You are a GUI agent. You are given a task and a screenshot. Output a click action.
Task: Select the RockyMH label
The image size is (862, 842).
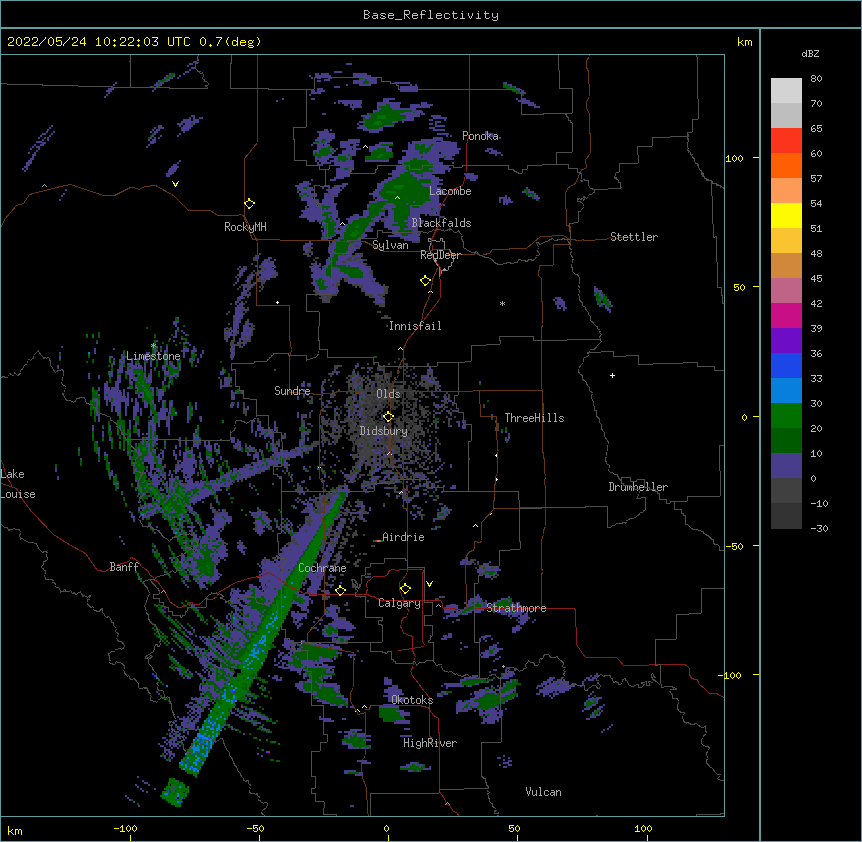tap(245, 227)
